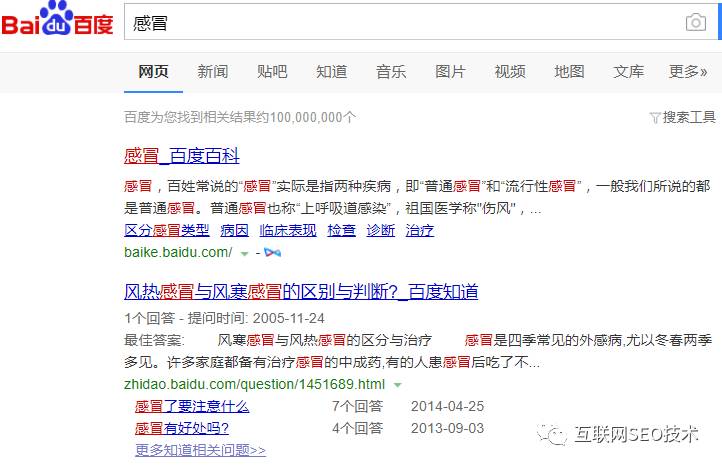
Task: Click result count text 百度为您找到相关结果约100,000,000个
Action: coord(239,117)
